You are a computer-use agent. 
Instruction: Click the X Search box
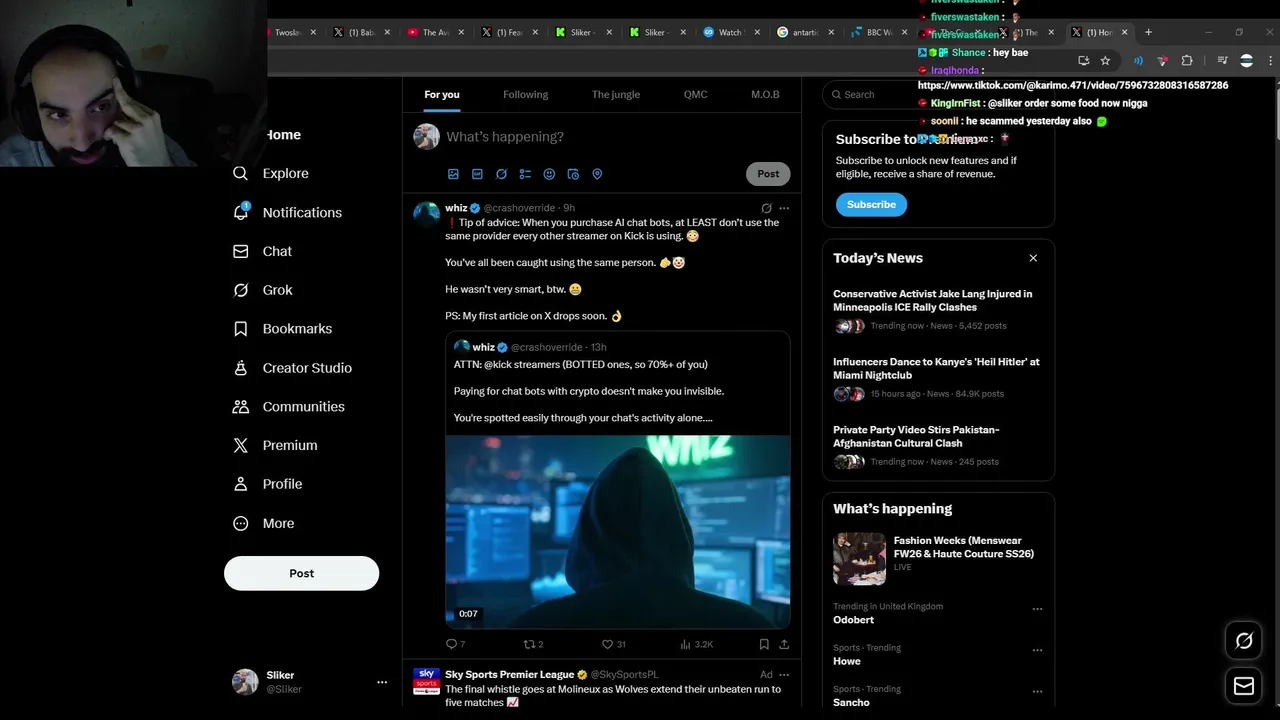click(938, 94)
